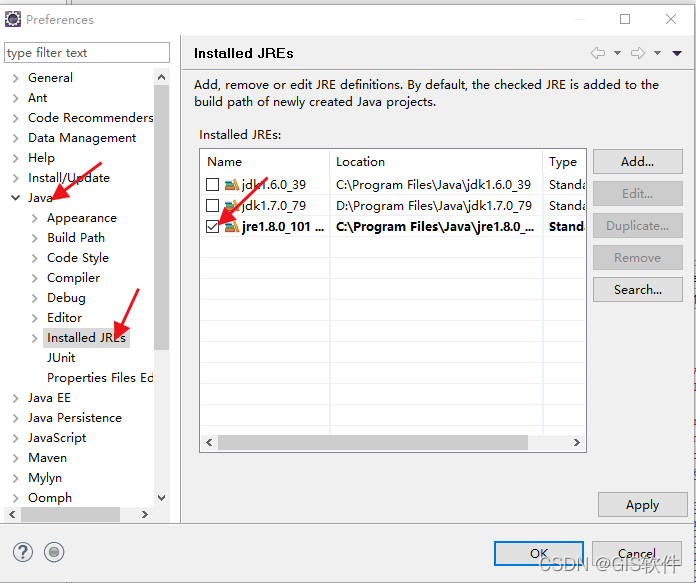696x583 pixels.
Task: Open the back history dropdown arrow
Action: (x=617, y=53)
